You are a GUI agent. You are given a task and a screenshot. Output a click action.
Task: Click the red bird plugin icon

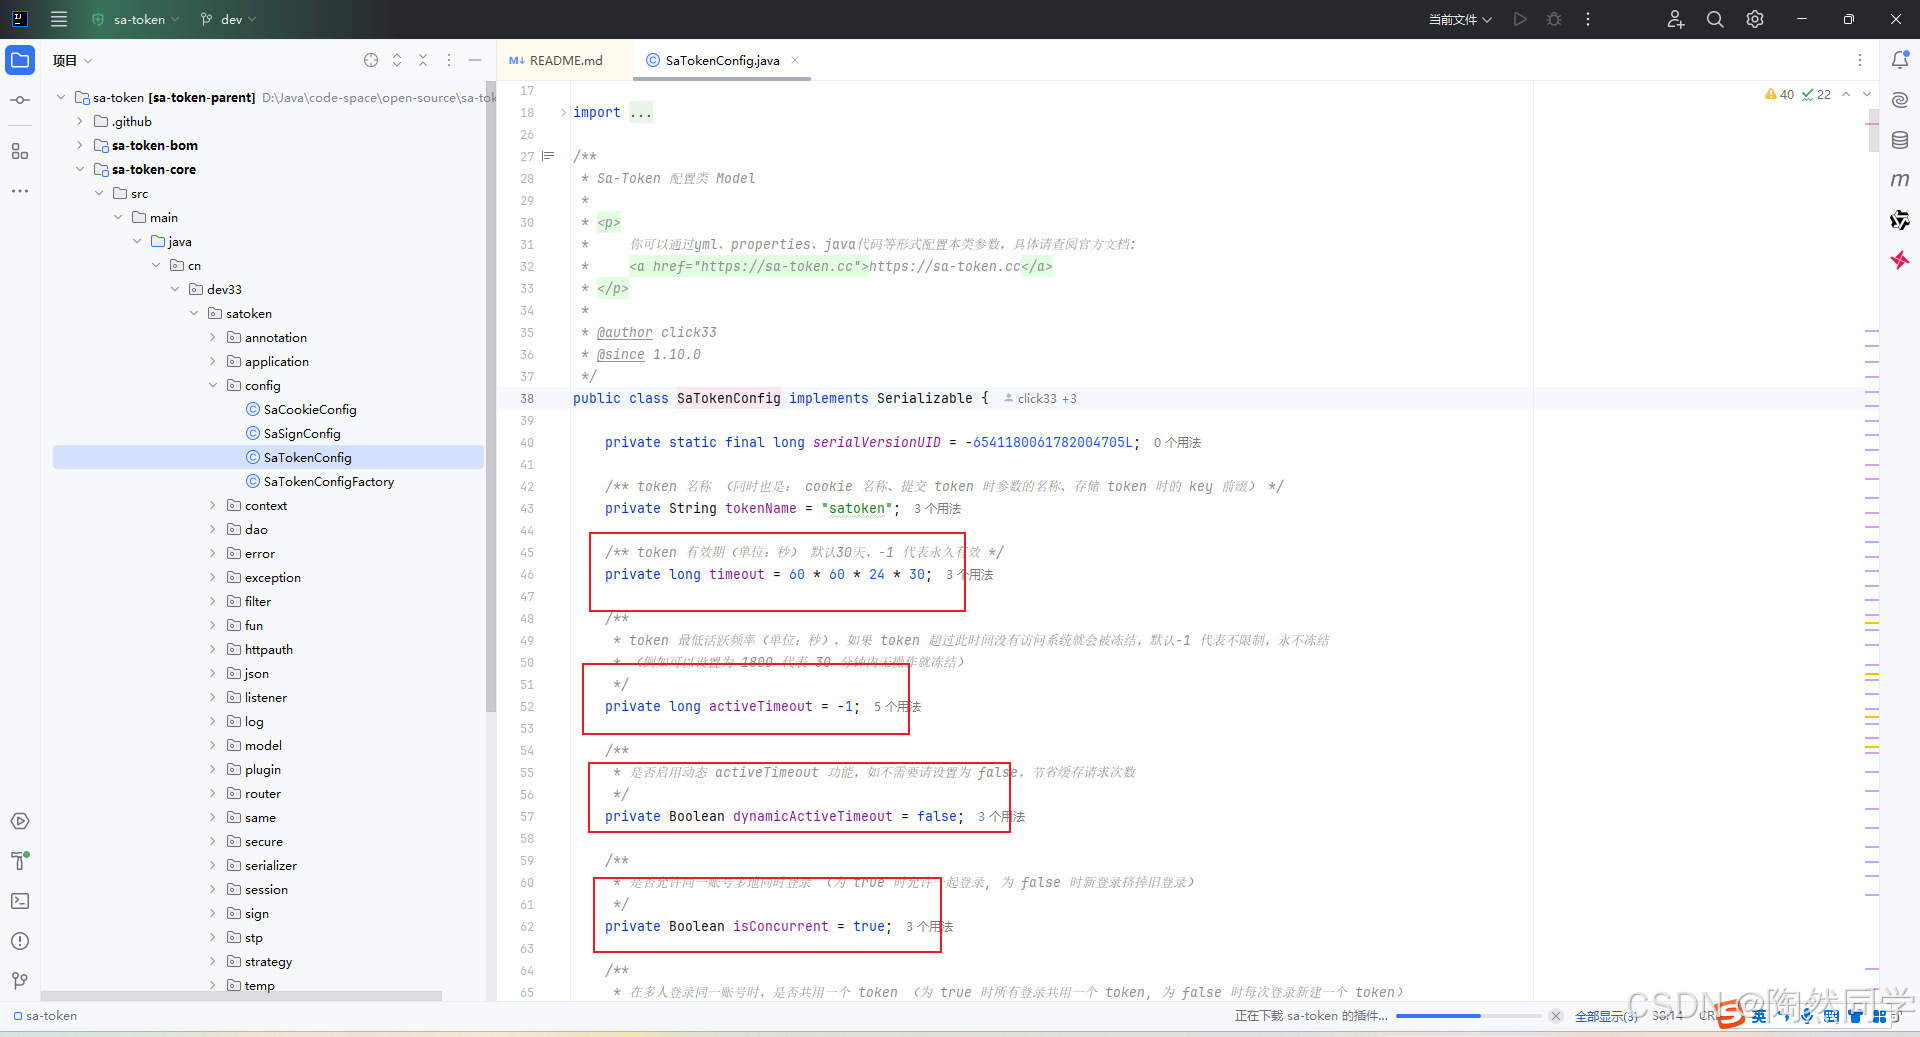1900,260
